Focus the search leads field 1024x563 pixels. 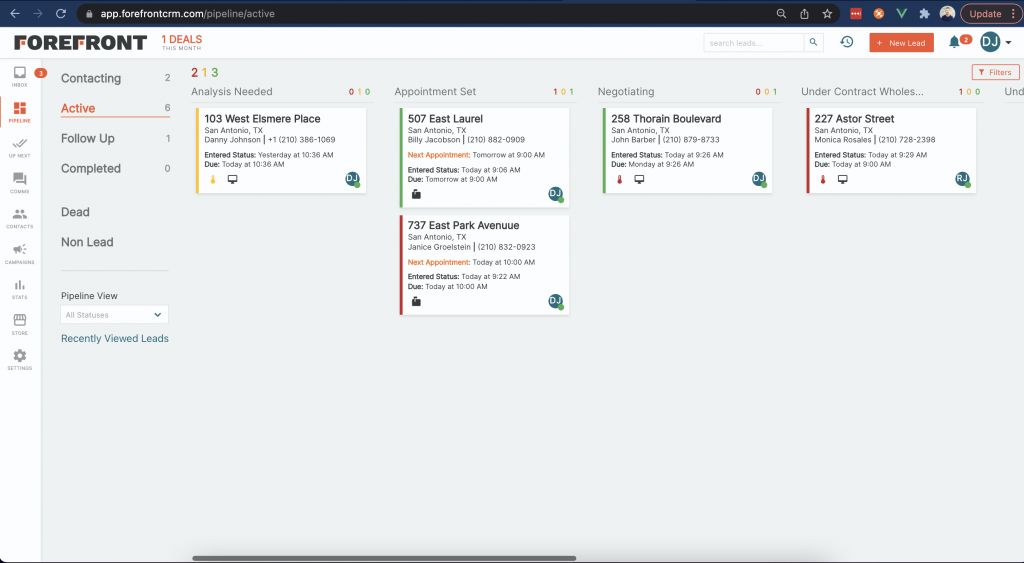[754, 42]
